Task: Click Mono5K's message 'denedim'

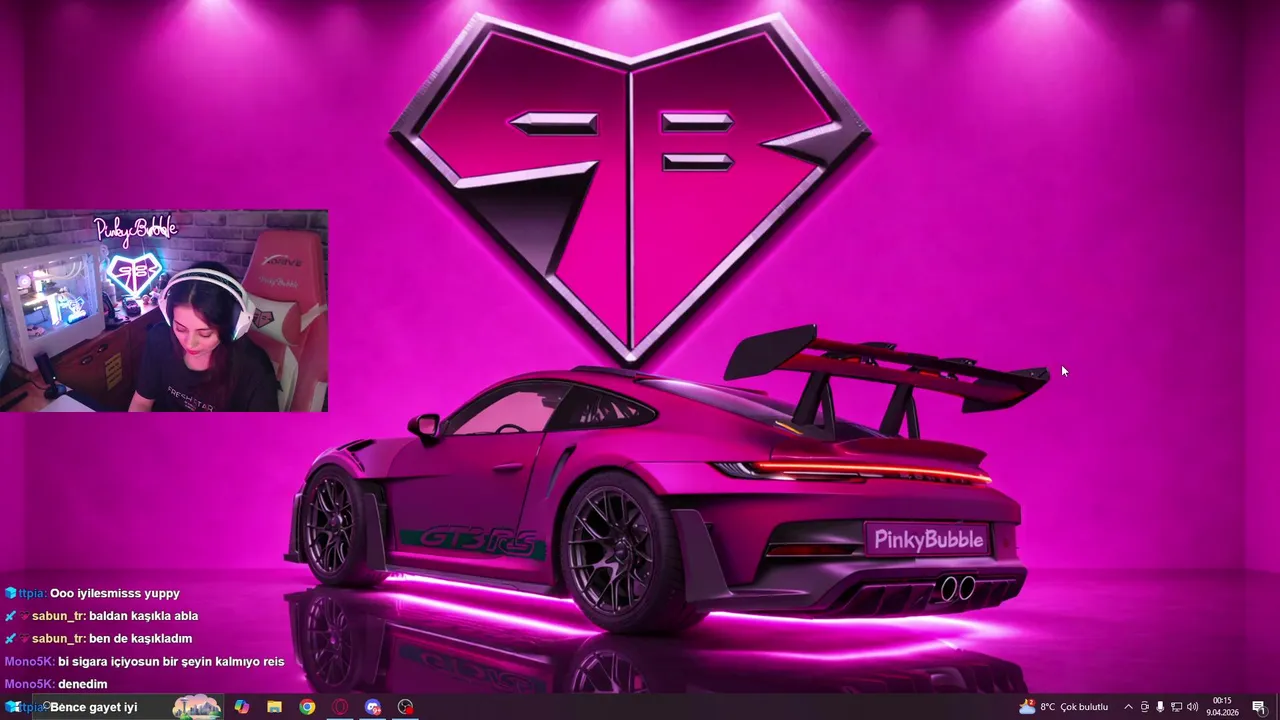Action: [x=82, y=684]
